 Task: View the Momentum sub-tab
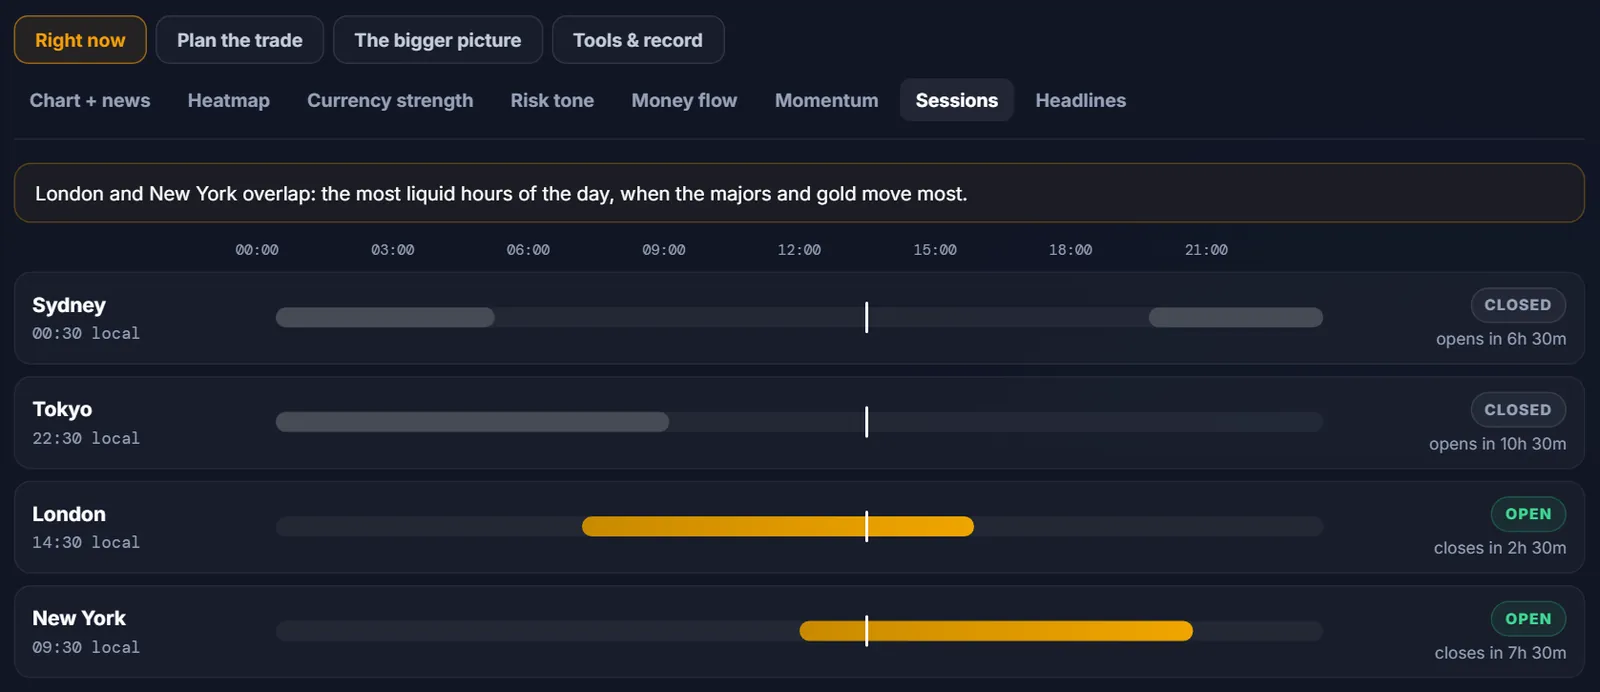click(827, 100)
